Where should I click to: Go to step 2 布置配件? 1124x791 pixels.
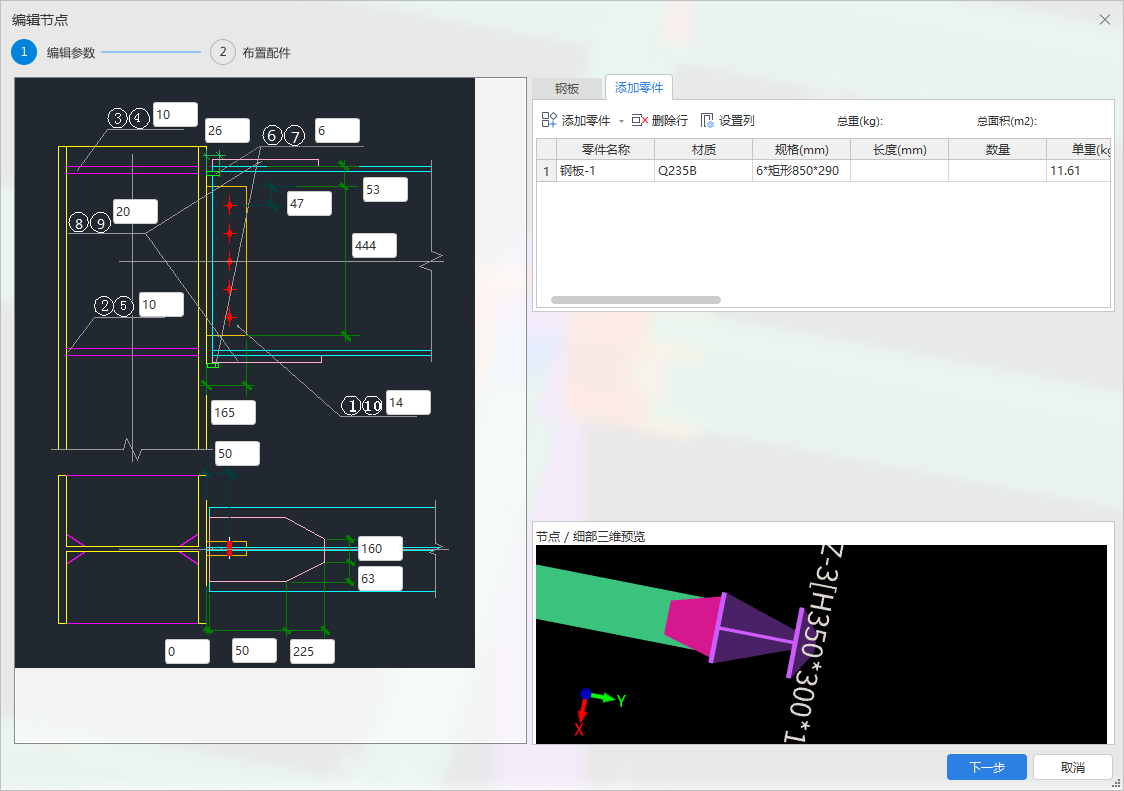coord(251,52)
